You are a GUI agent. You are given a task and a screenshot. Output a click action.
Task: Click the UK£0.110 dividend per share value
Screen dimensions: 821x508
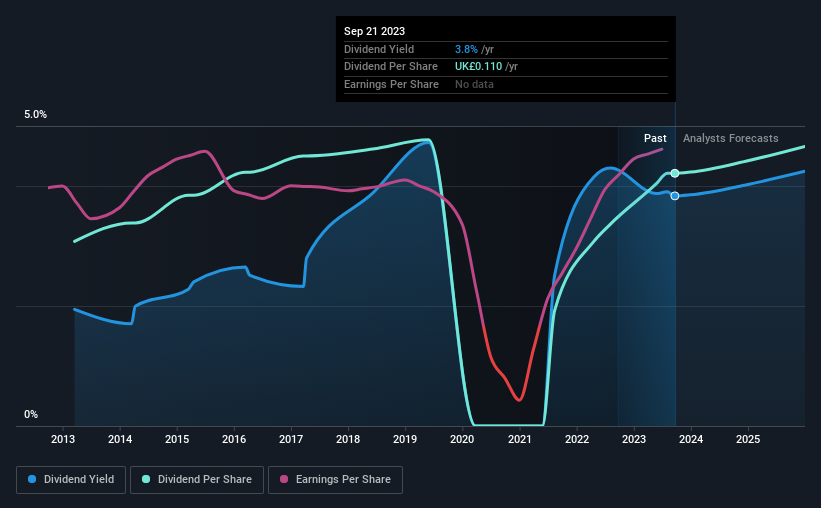point(479,67)
